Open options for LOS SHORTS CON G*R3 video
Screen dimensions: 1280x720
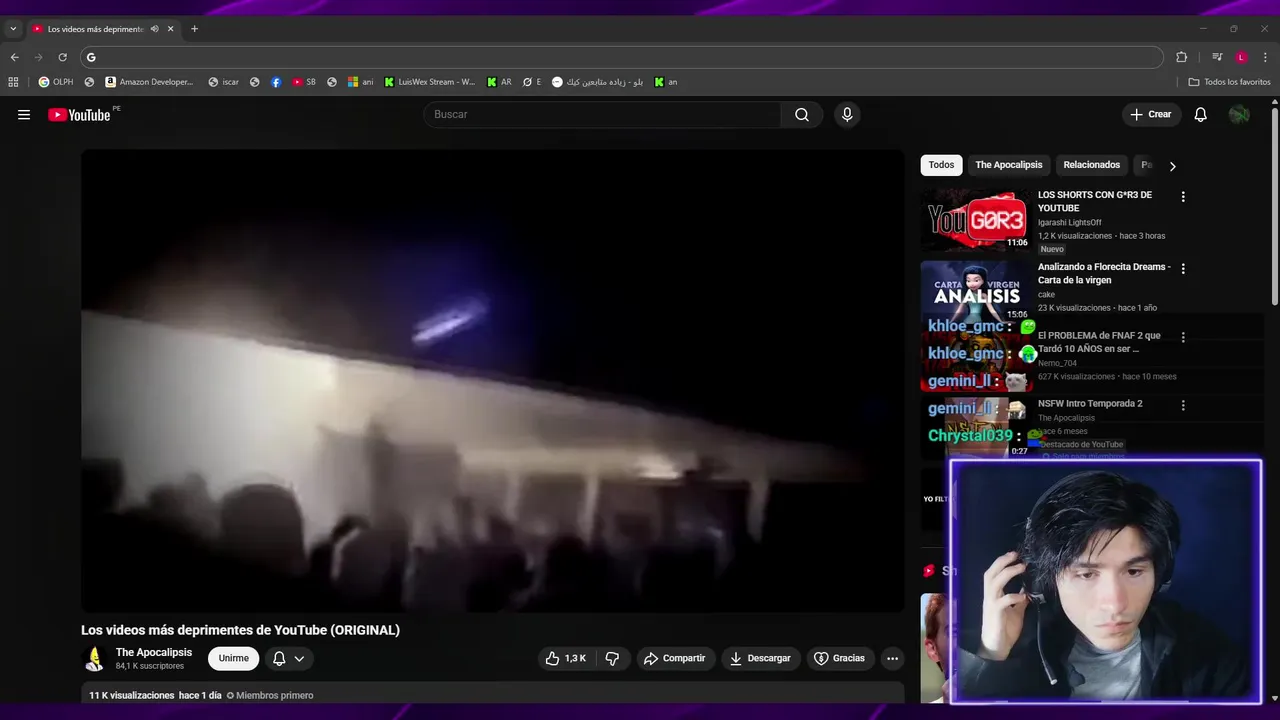(x=1183, y=197)
